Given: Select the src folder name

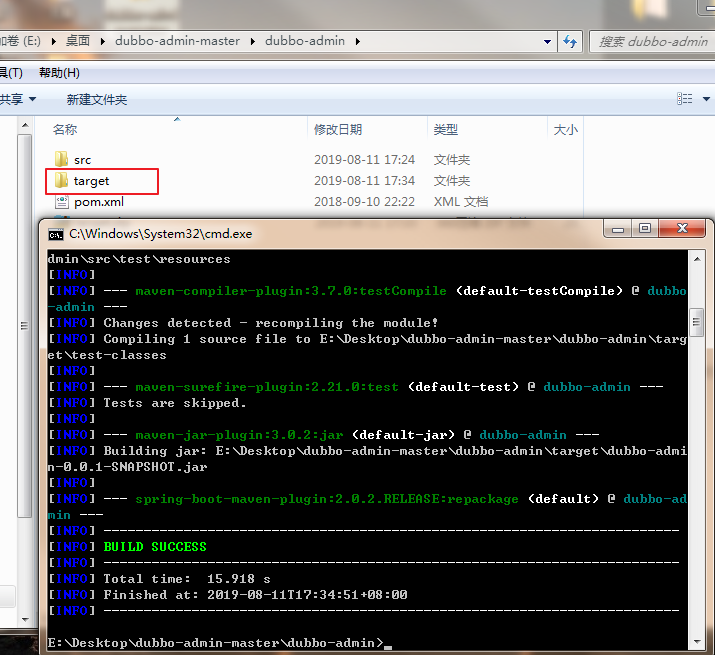Looking at the screenshot, I should pyautogui.click(x=83, y=160).
